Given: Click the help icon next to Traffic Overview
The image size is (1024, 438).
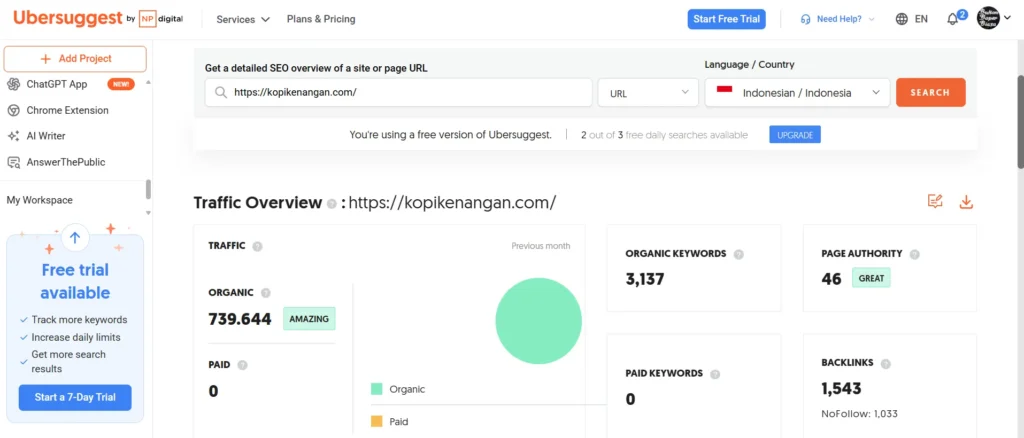Looking at the screenshot, I should [332, 204].
